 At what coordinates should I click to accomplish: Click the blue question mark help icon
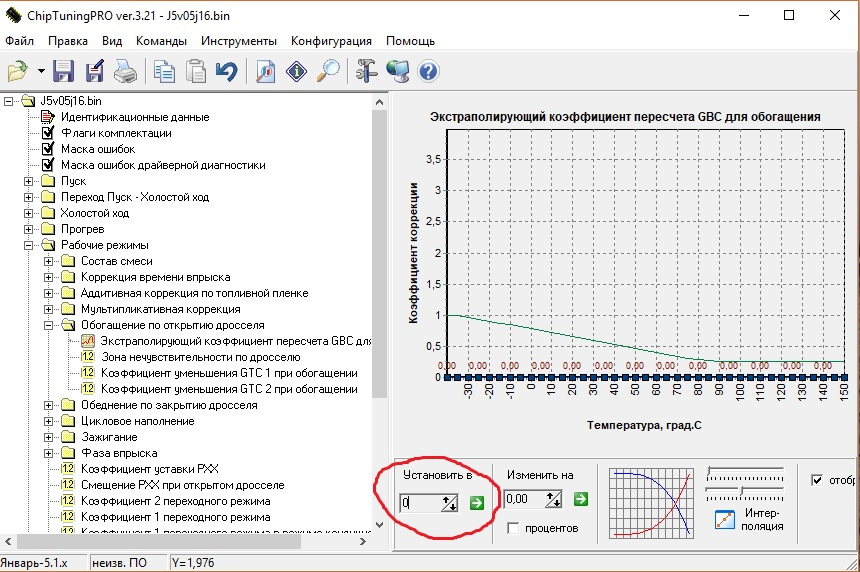429,71
